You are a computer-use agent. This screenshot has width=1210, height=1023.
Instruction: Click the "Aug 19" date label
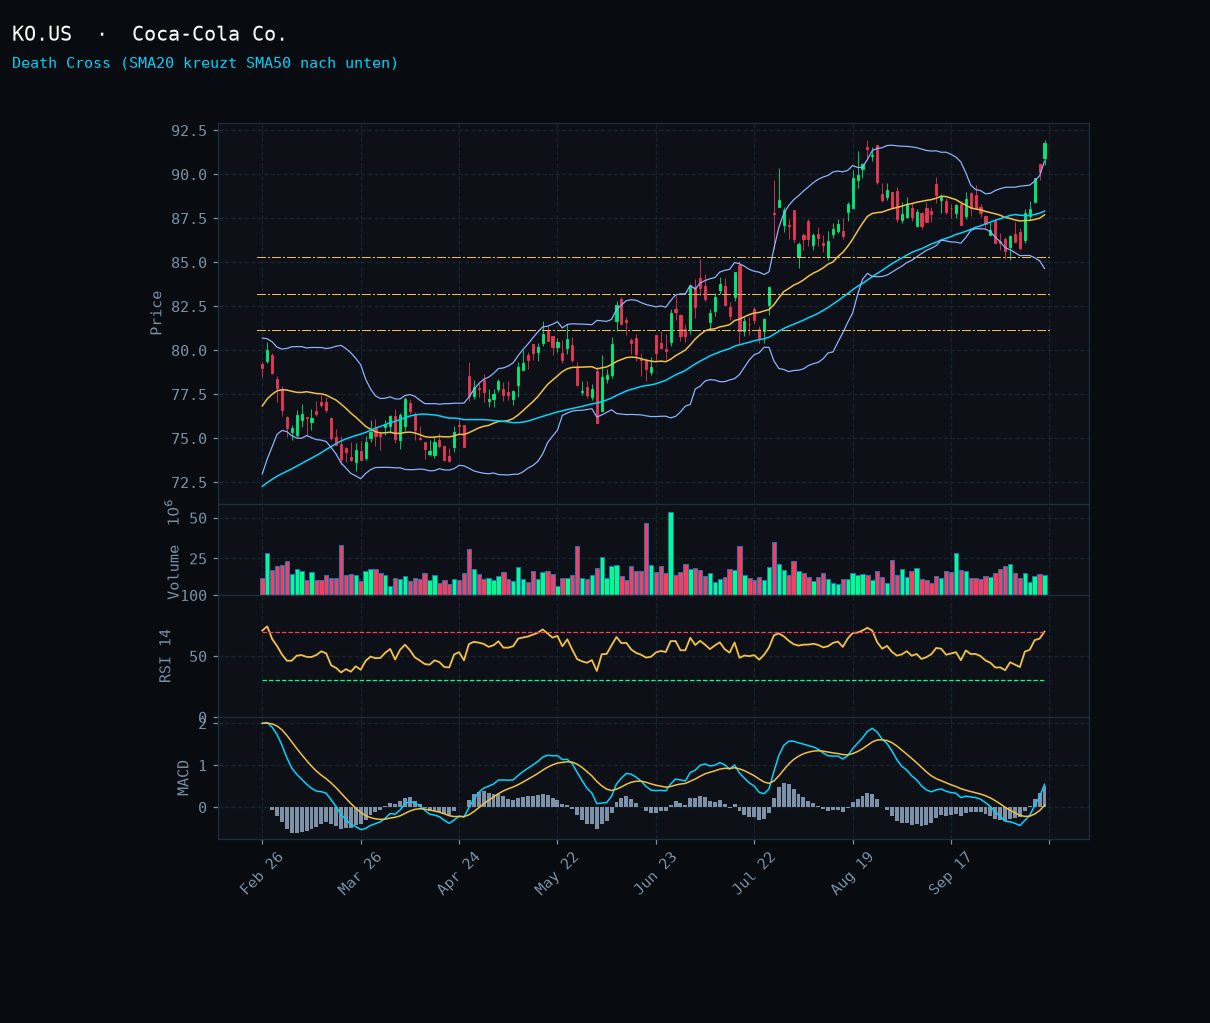pyautogui.click(x=852, y=874)
